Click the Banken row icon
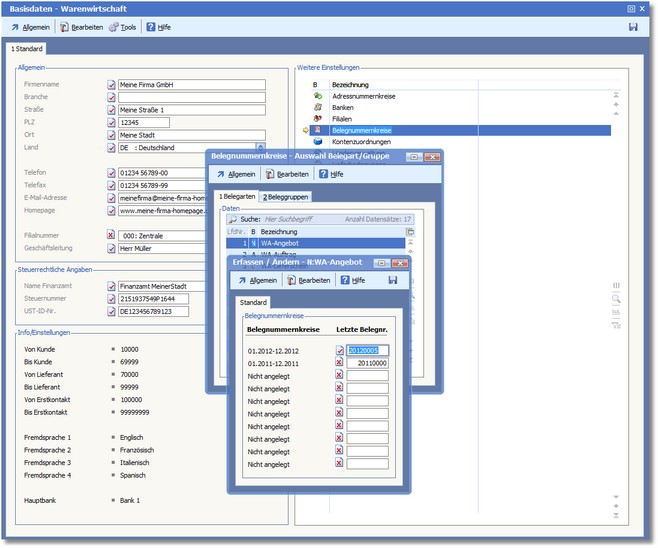Viewport: 658px width, 548px height. point(317,107)
